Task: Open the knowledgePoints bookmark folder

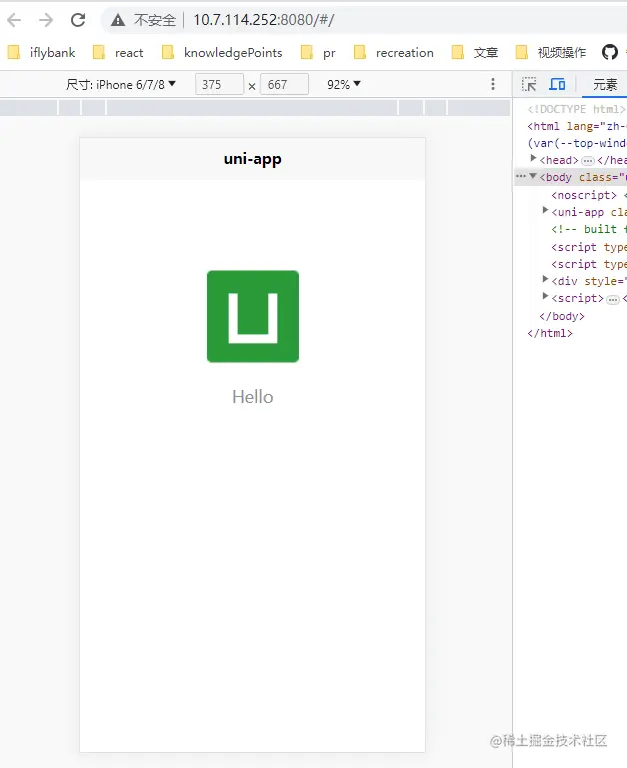Action: click(x=222, y=52)
